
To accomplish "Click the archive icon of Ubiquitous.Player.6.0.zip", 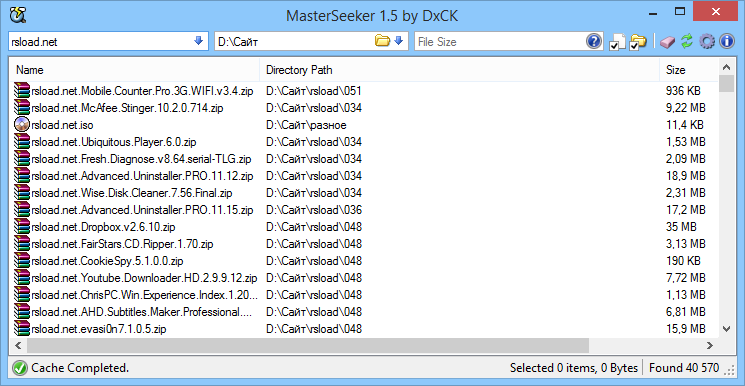I will pos(22,142).
